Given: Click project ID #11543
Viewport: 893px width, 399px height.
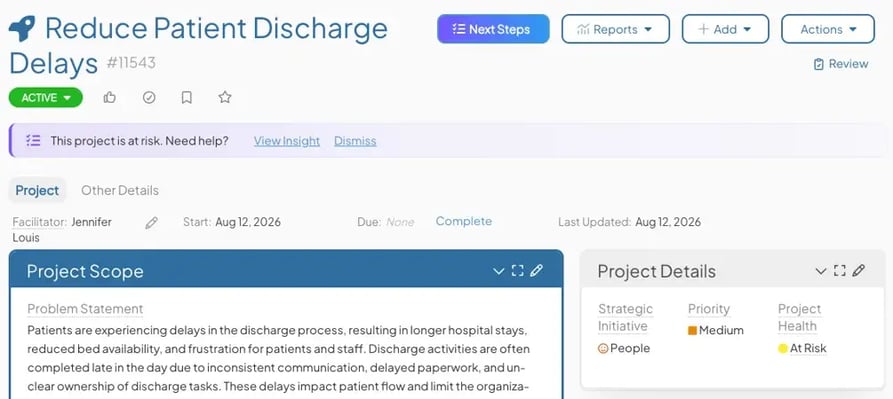Looking at the screenshot, I should (x=131, y=63).
